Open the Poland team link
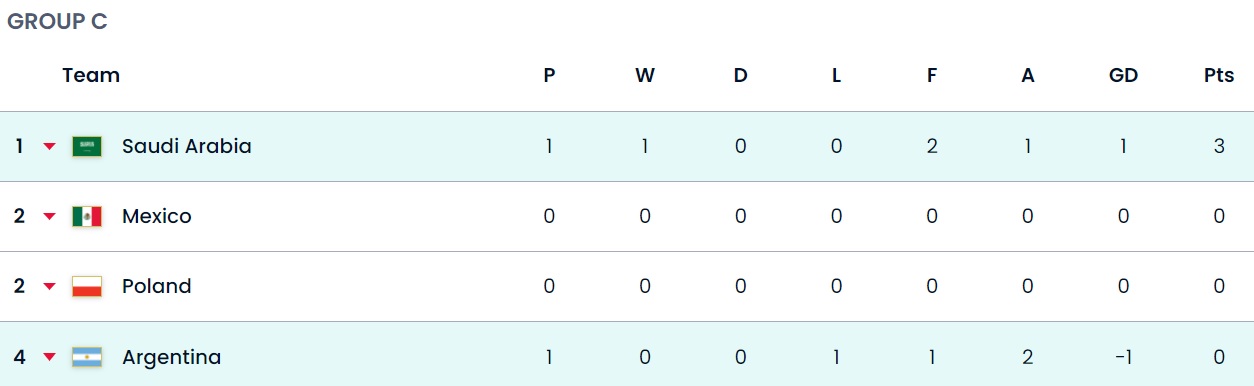This screenshot has width=1254, height=386. 157,286
